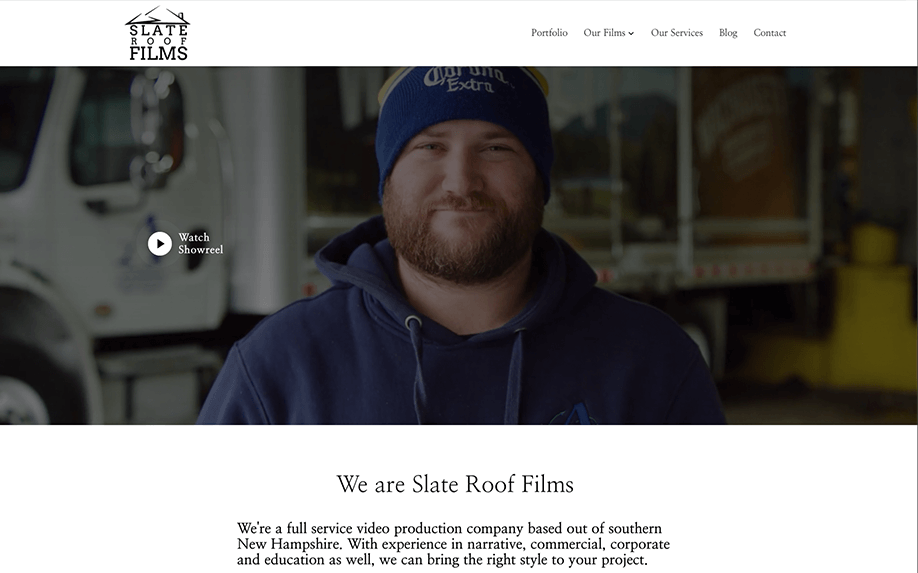Image resolution: width=918 pixels, height=573 pixels.
Task: Click the SLATE word in the logo
Action: [x=158, y=30]
